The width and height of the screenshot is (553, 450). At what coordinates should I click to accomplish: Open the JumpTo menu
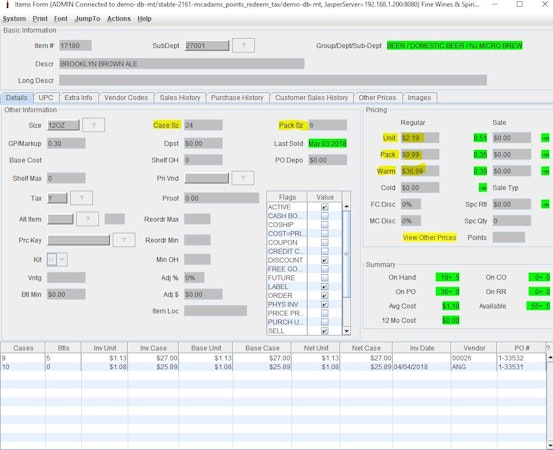[87, 19]
